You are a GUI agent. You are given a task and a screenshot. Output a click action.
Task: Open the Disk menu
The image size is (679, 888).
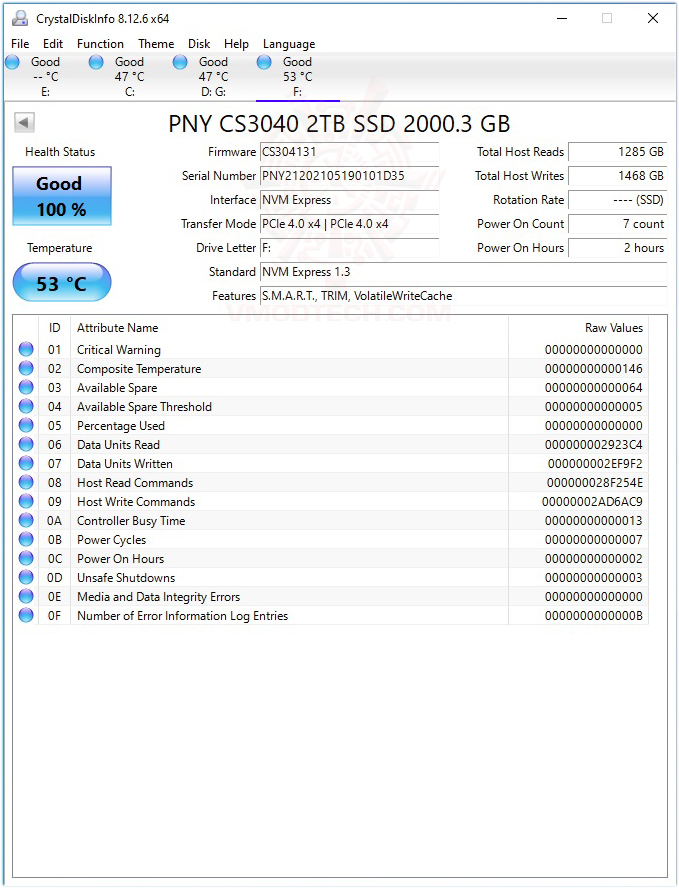click(199, 44)
